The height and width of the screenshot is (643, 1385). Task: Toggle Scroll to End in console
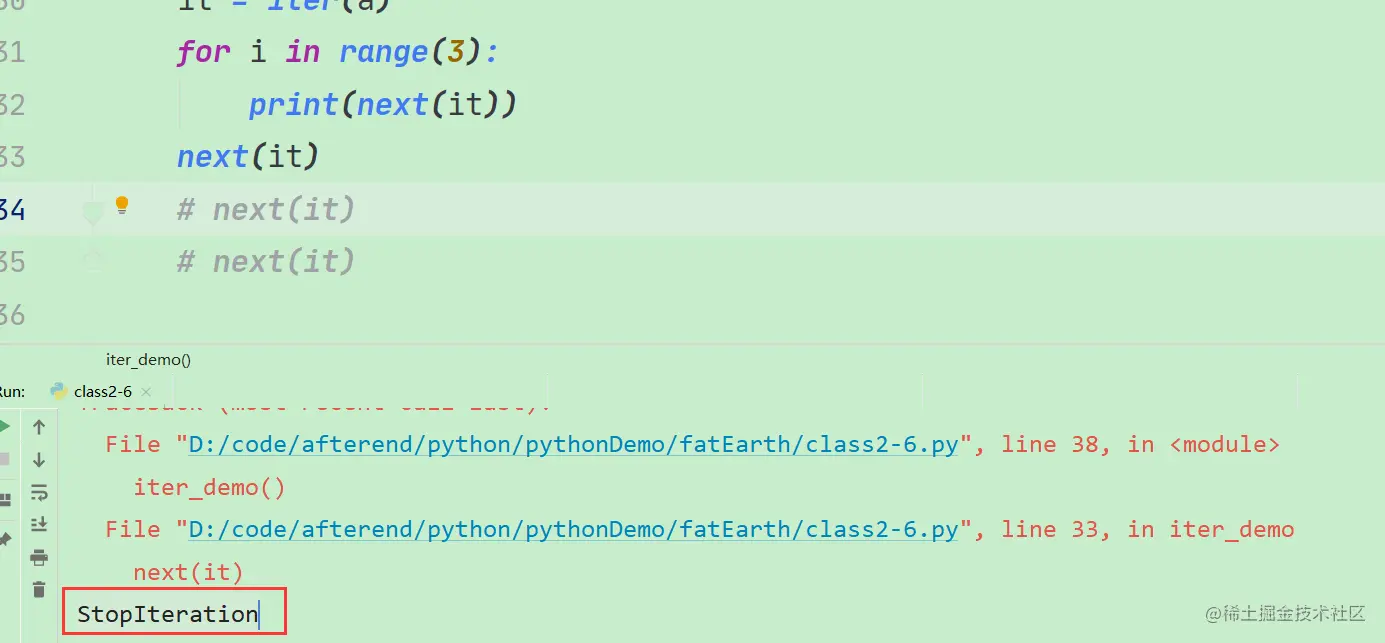[x=39, y=524]
